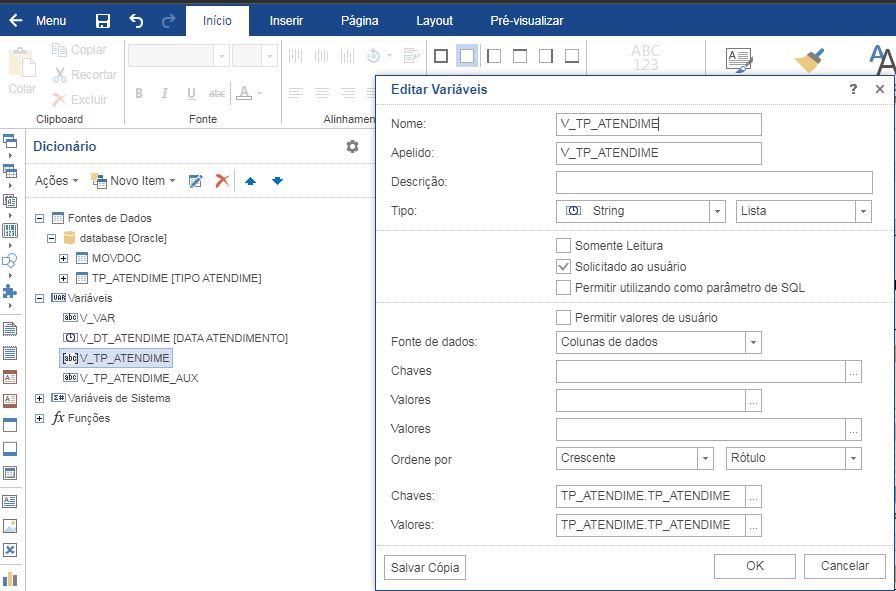
Task: Click the Underline formatting icon
Action: click(191, 93)
